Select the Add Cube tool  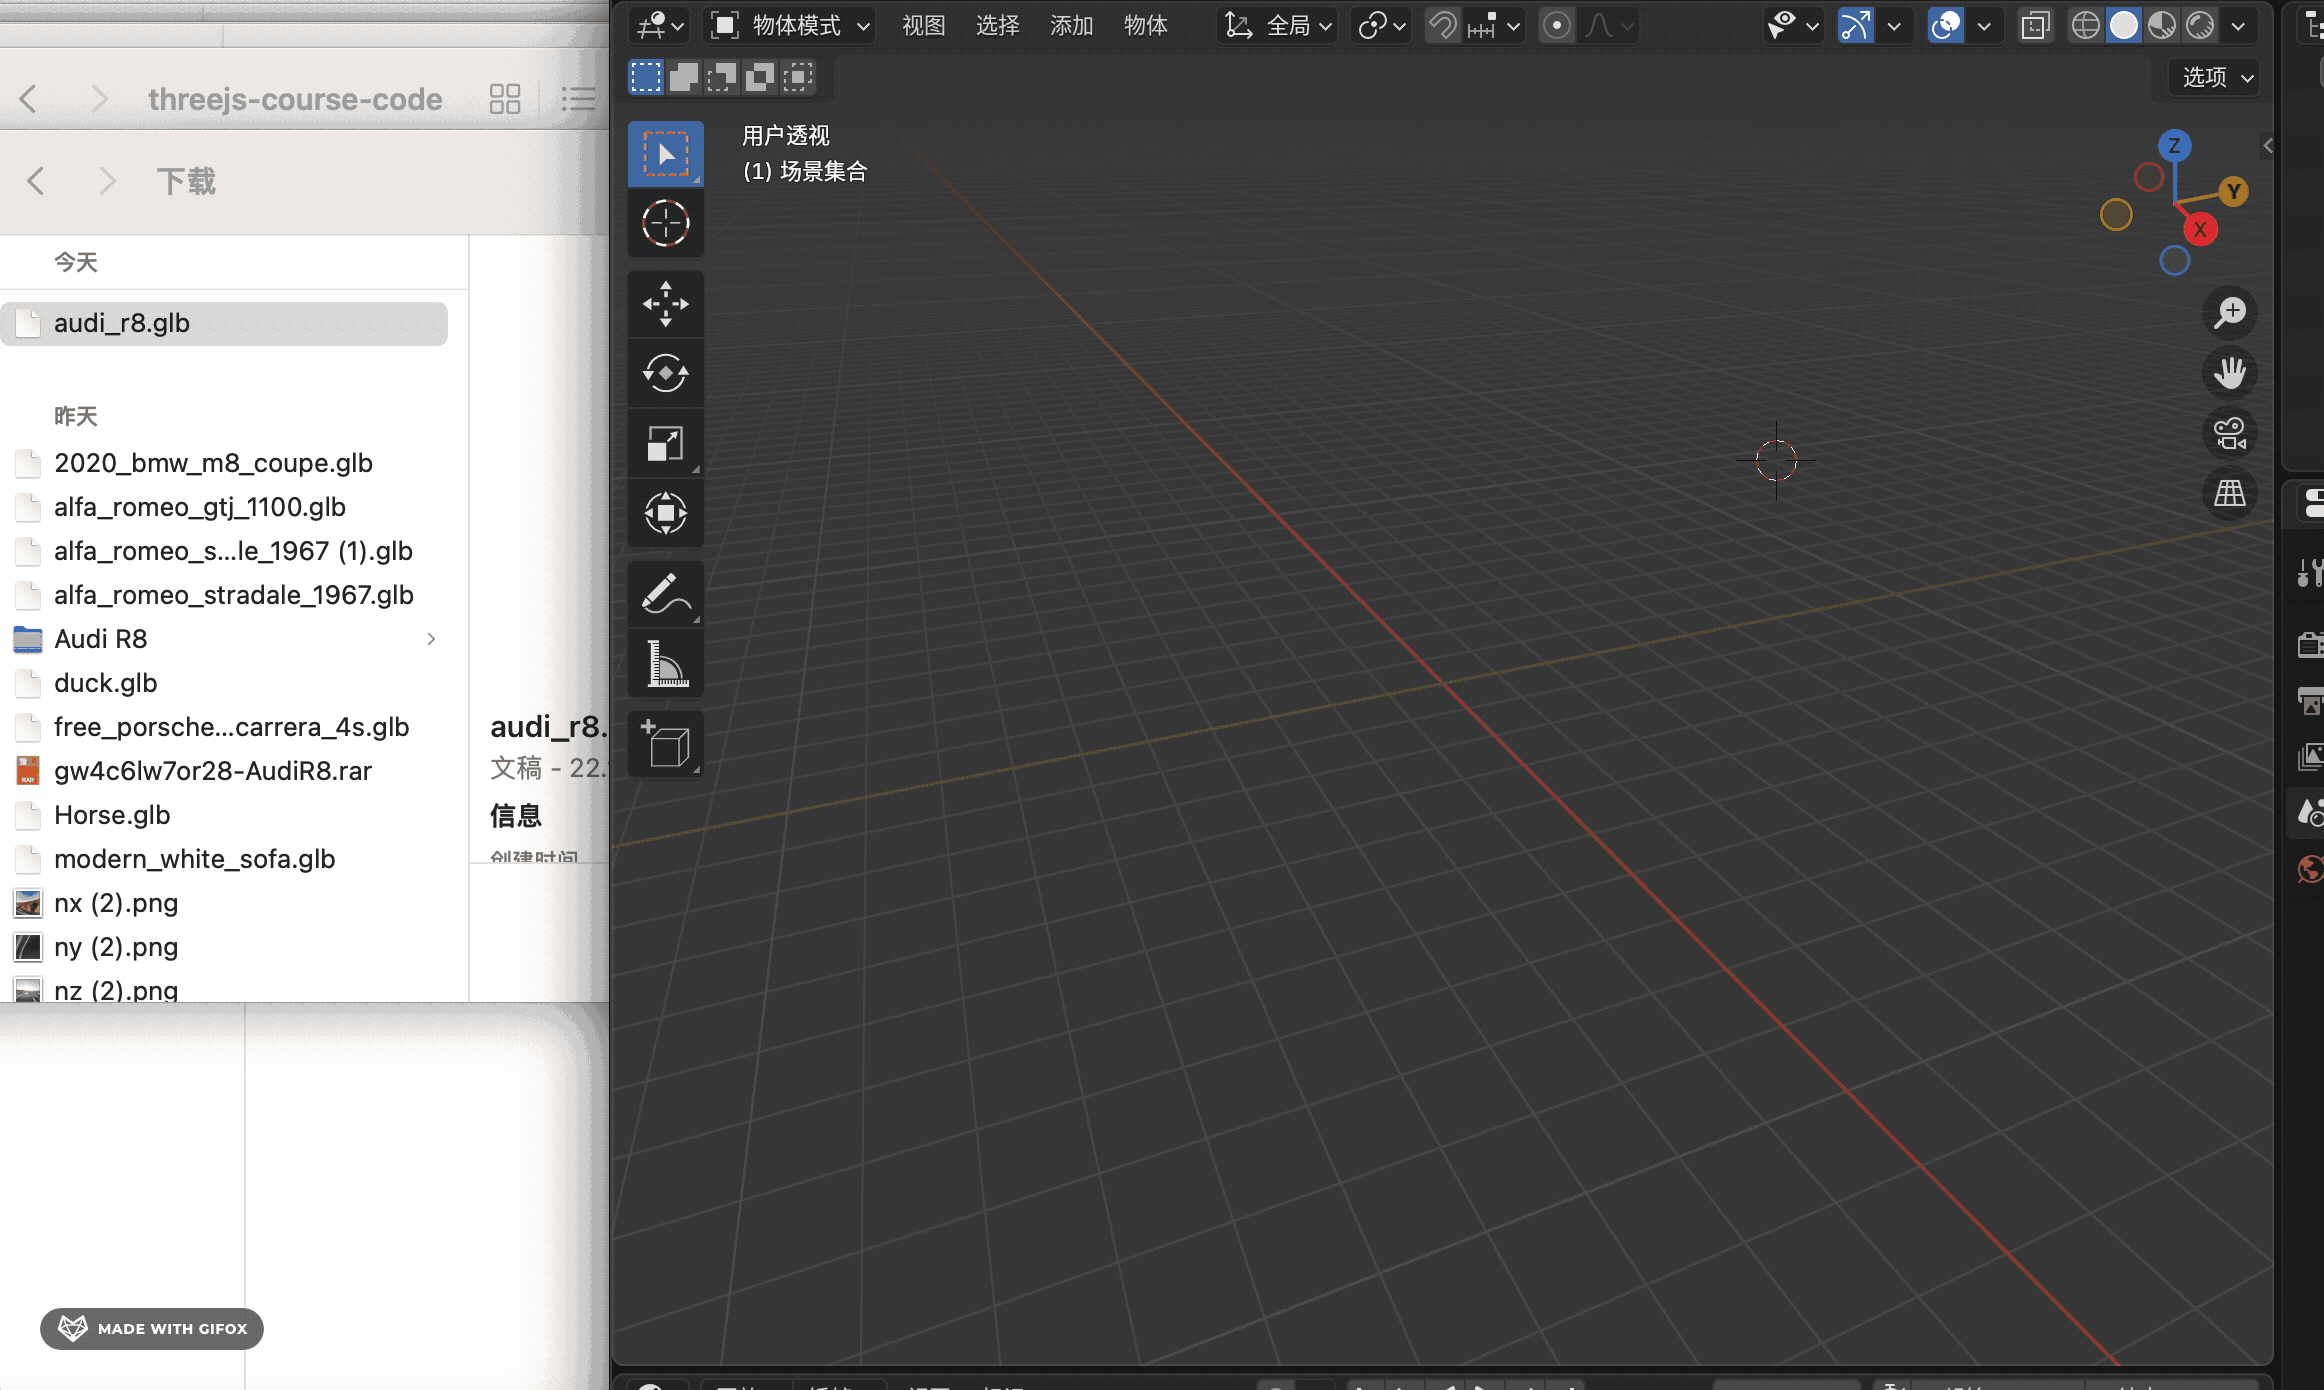tap(665, 744)
